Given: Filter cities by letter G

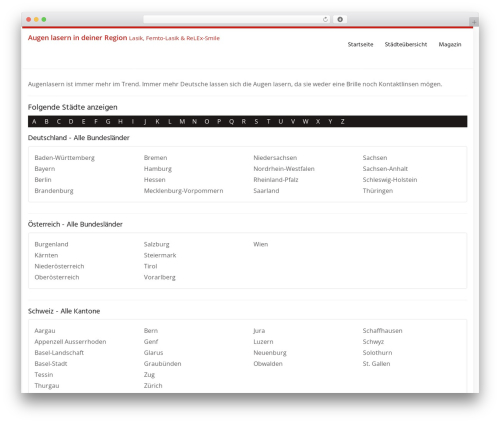Looking at the screenshot, I should tap(108, 122).
